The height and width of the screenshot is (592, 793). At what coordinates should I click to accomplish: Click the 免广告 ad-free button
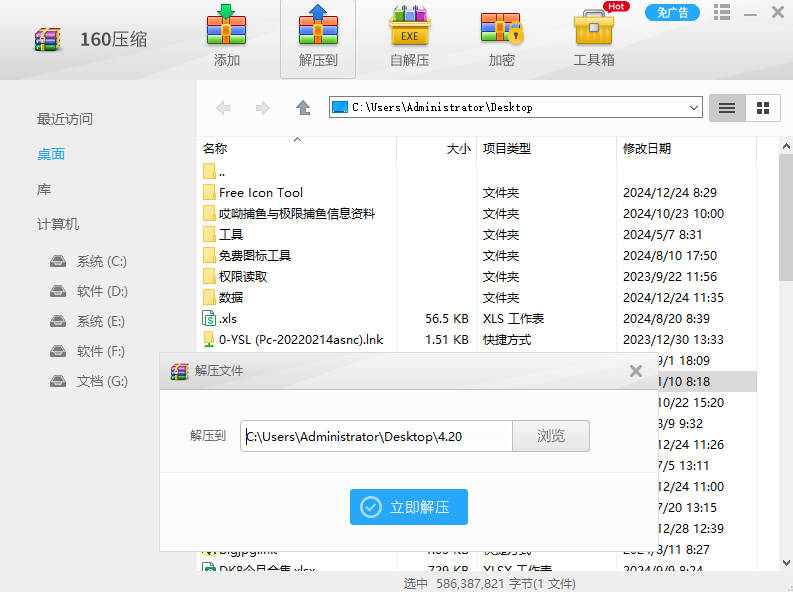[x=672, y=12]
